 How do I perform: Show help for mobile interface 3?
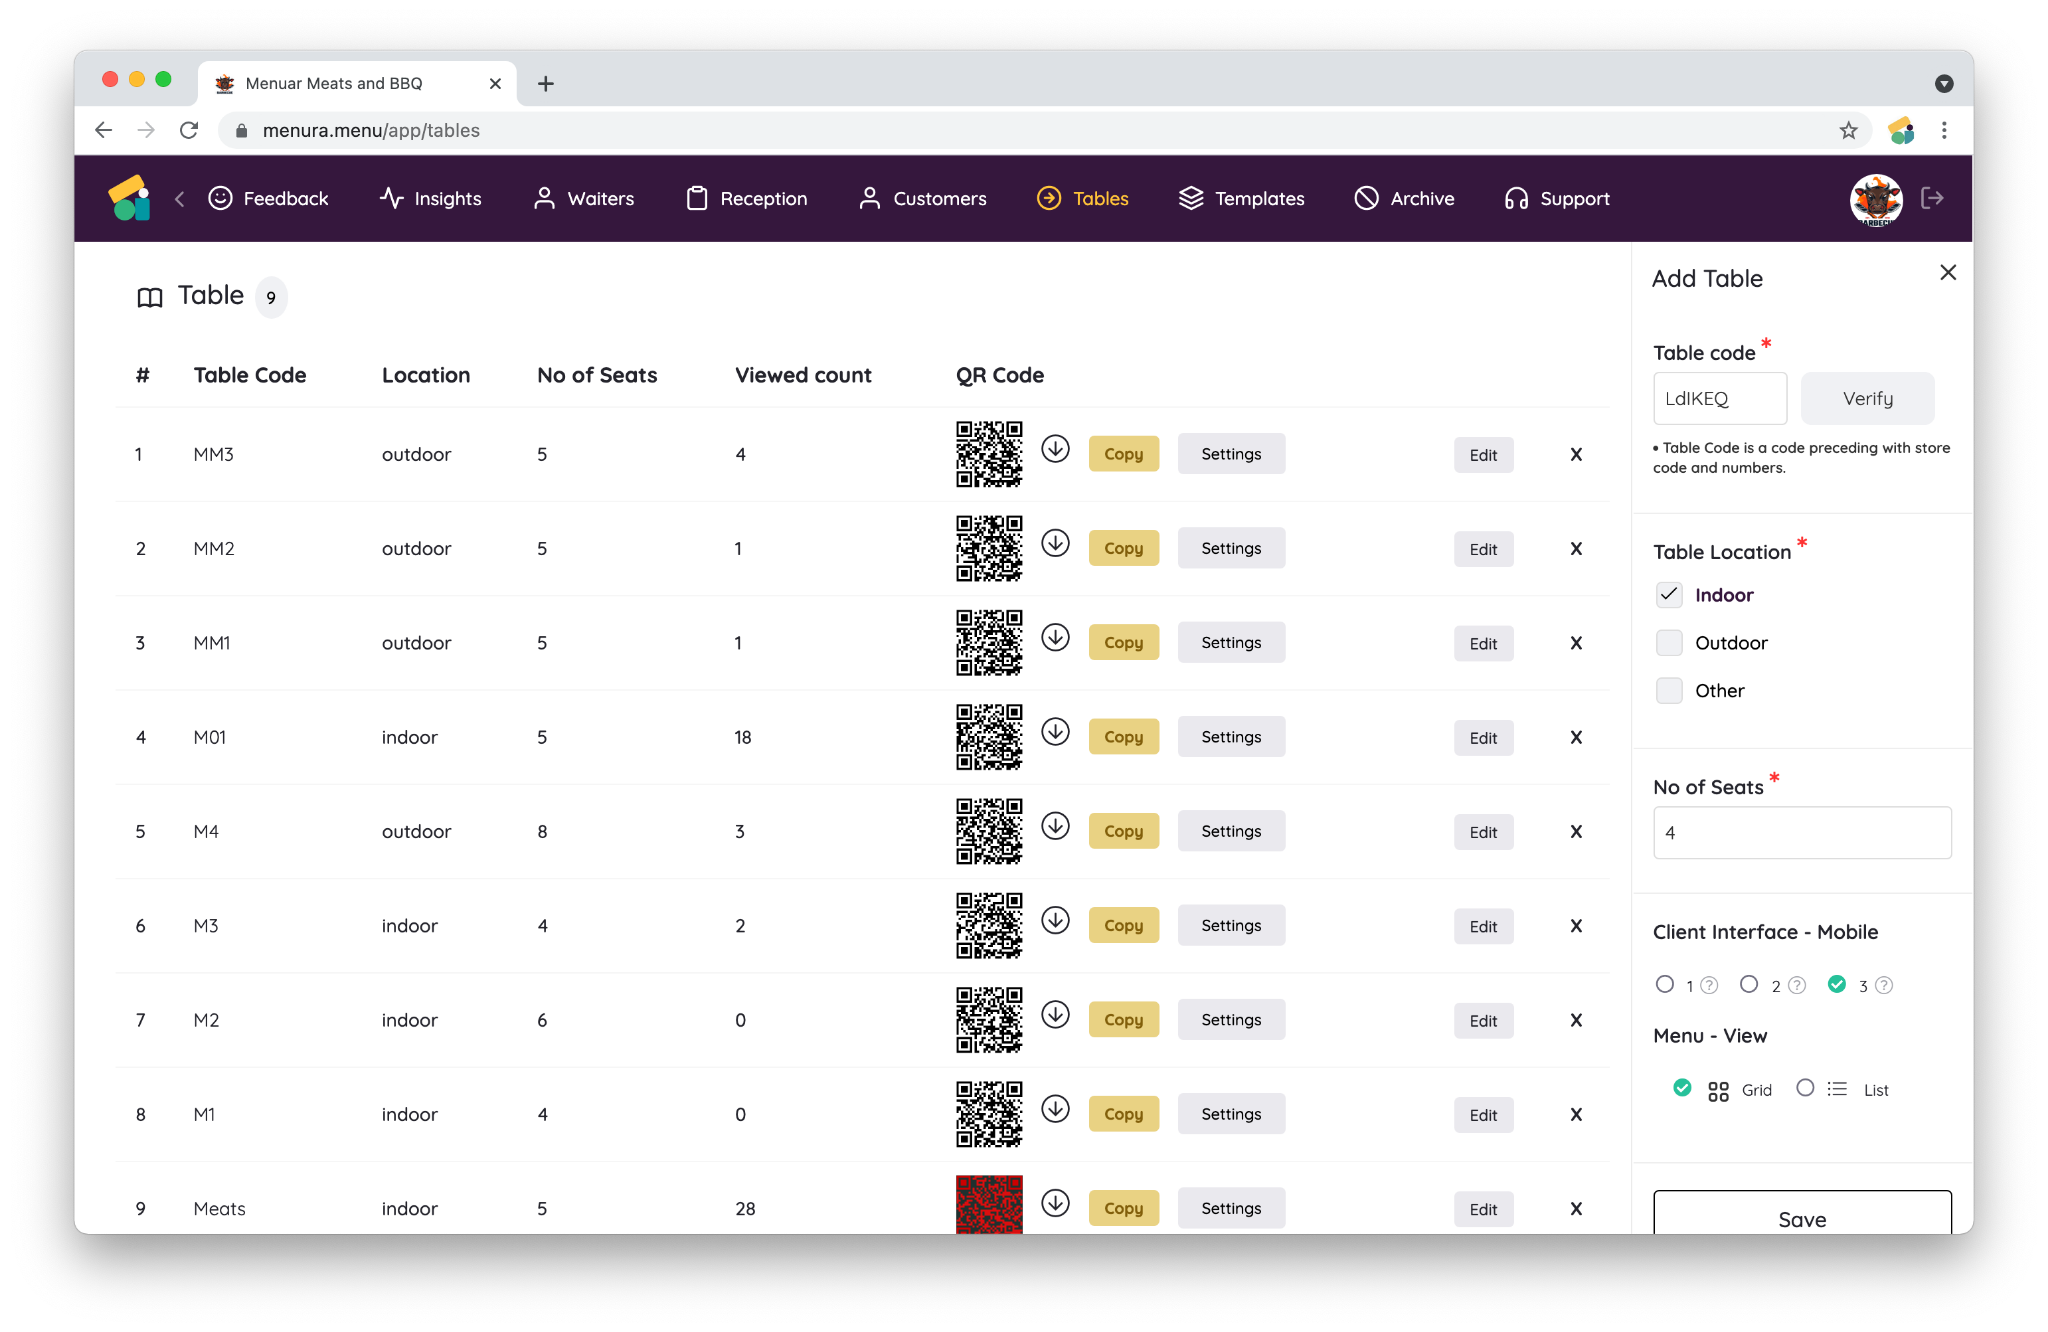pos(1884,986)
